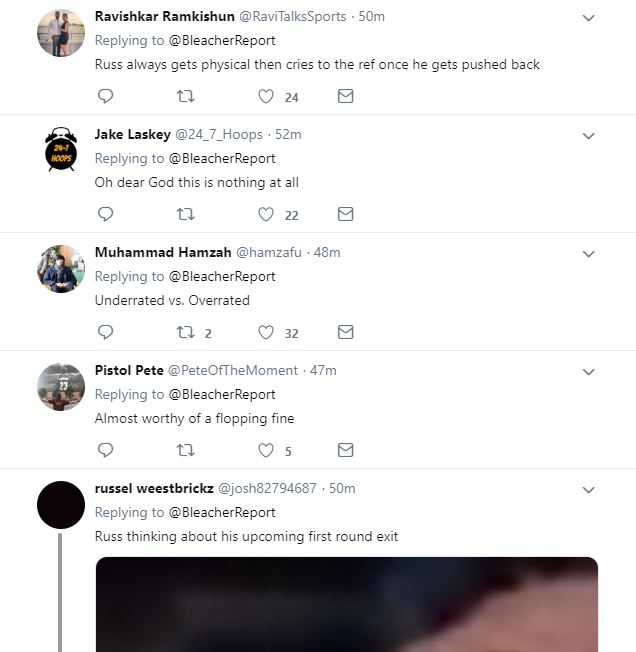This screenshot has width=636, height=652.
Task: Send Jake Laskey's tweet via direct message
Action: pyautogui.click(x=345, y=214)
